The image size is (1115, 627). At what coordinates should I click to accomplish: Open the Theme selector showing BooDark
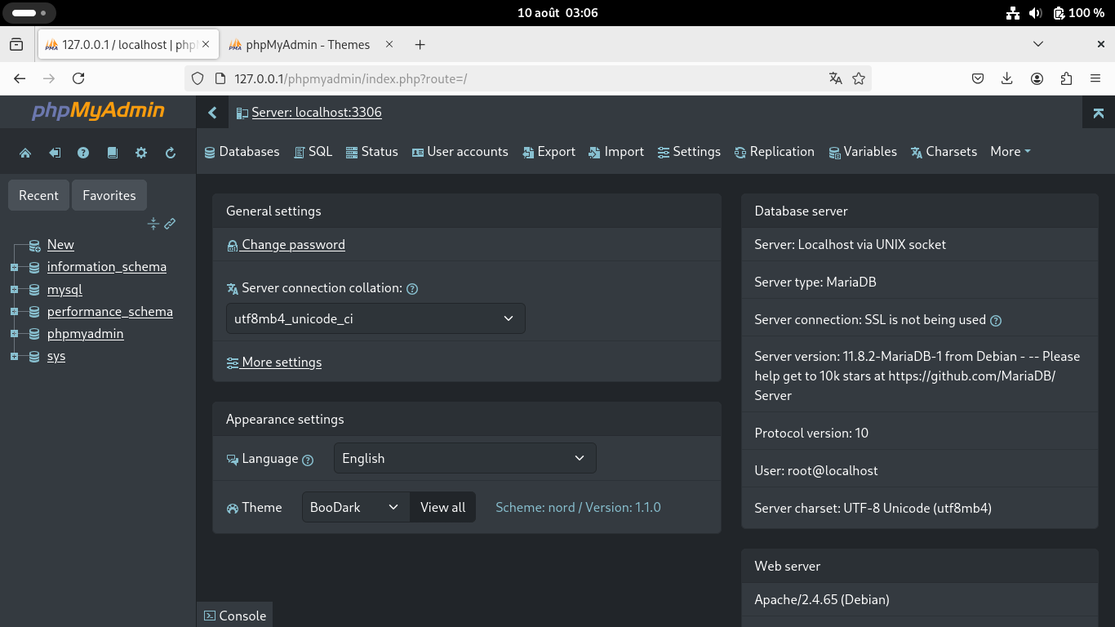coord(354,507)
